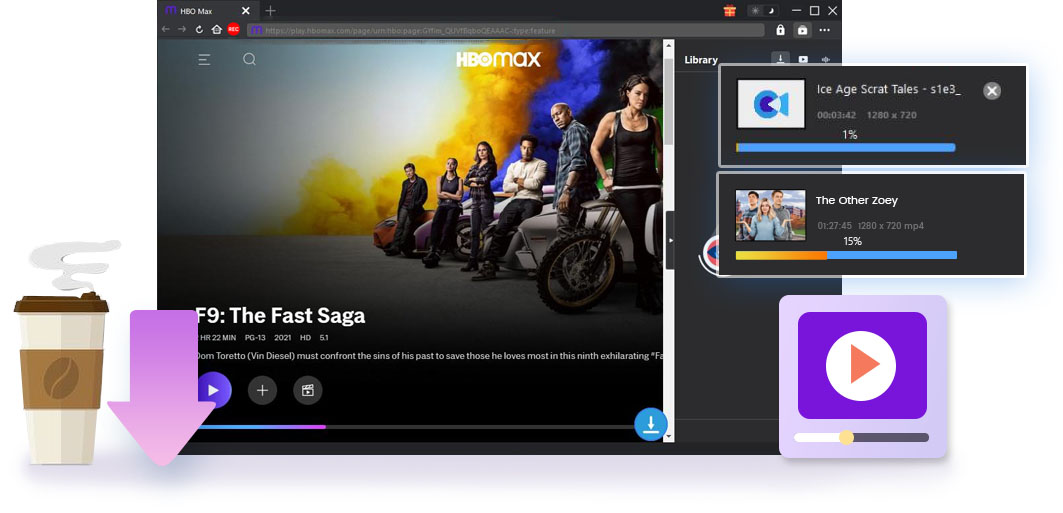Click the padlock icon in toolbar
1063x513 pixels.
pos(780,30)
